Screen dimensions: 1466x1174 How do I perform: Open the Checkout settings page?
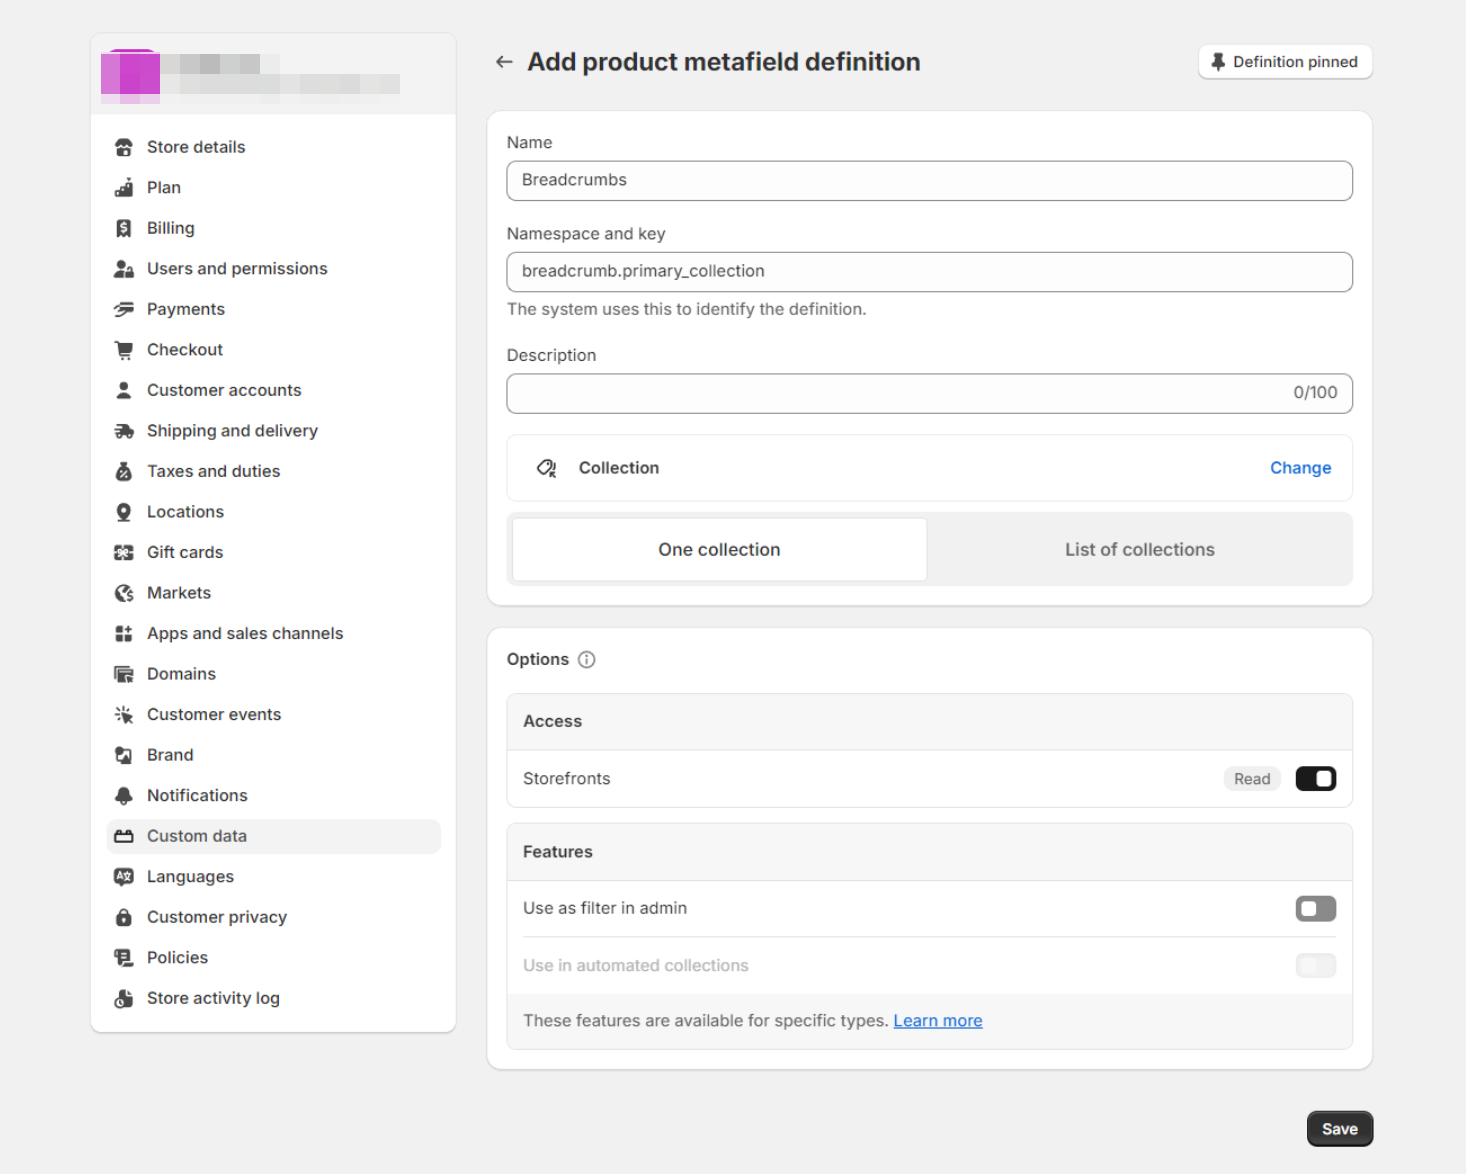point(185,350)
